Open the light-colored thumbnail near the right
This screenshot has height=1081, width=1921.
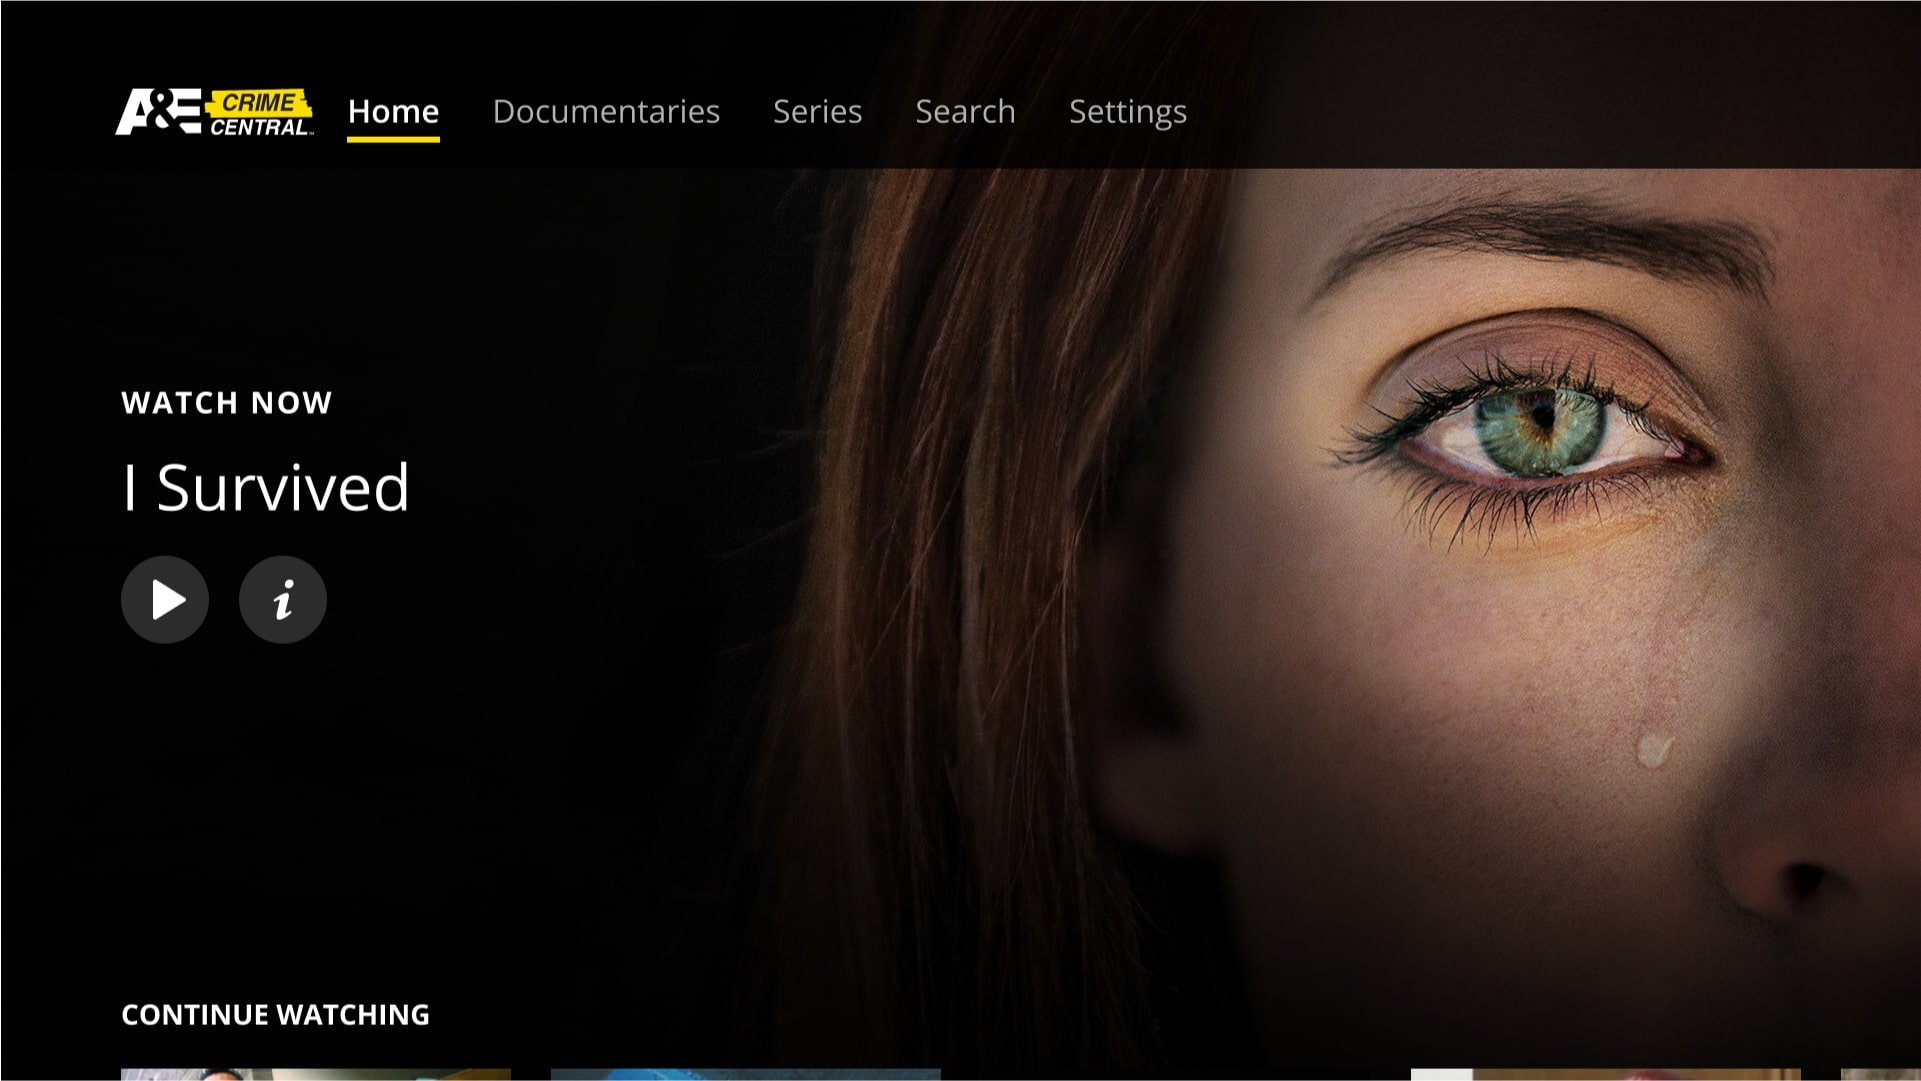point(1604,1074)
